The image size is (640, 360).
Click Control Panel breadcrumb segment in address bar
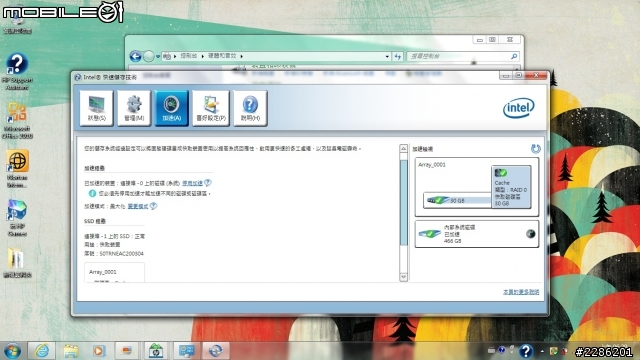tap(189, 56)
